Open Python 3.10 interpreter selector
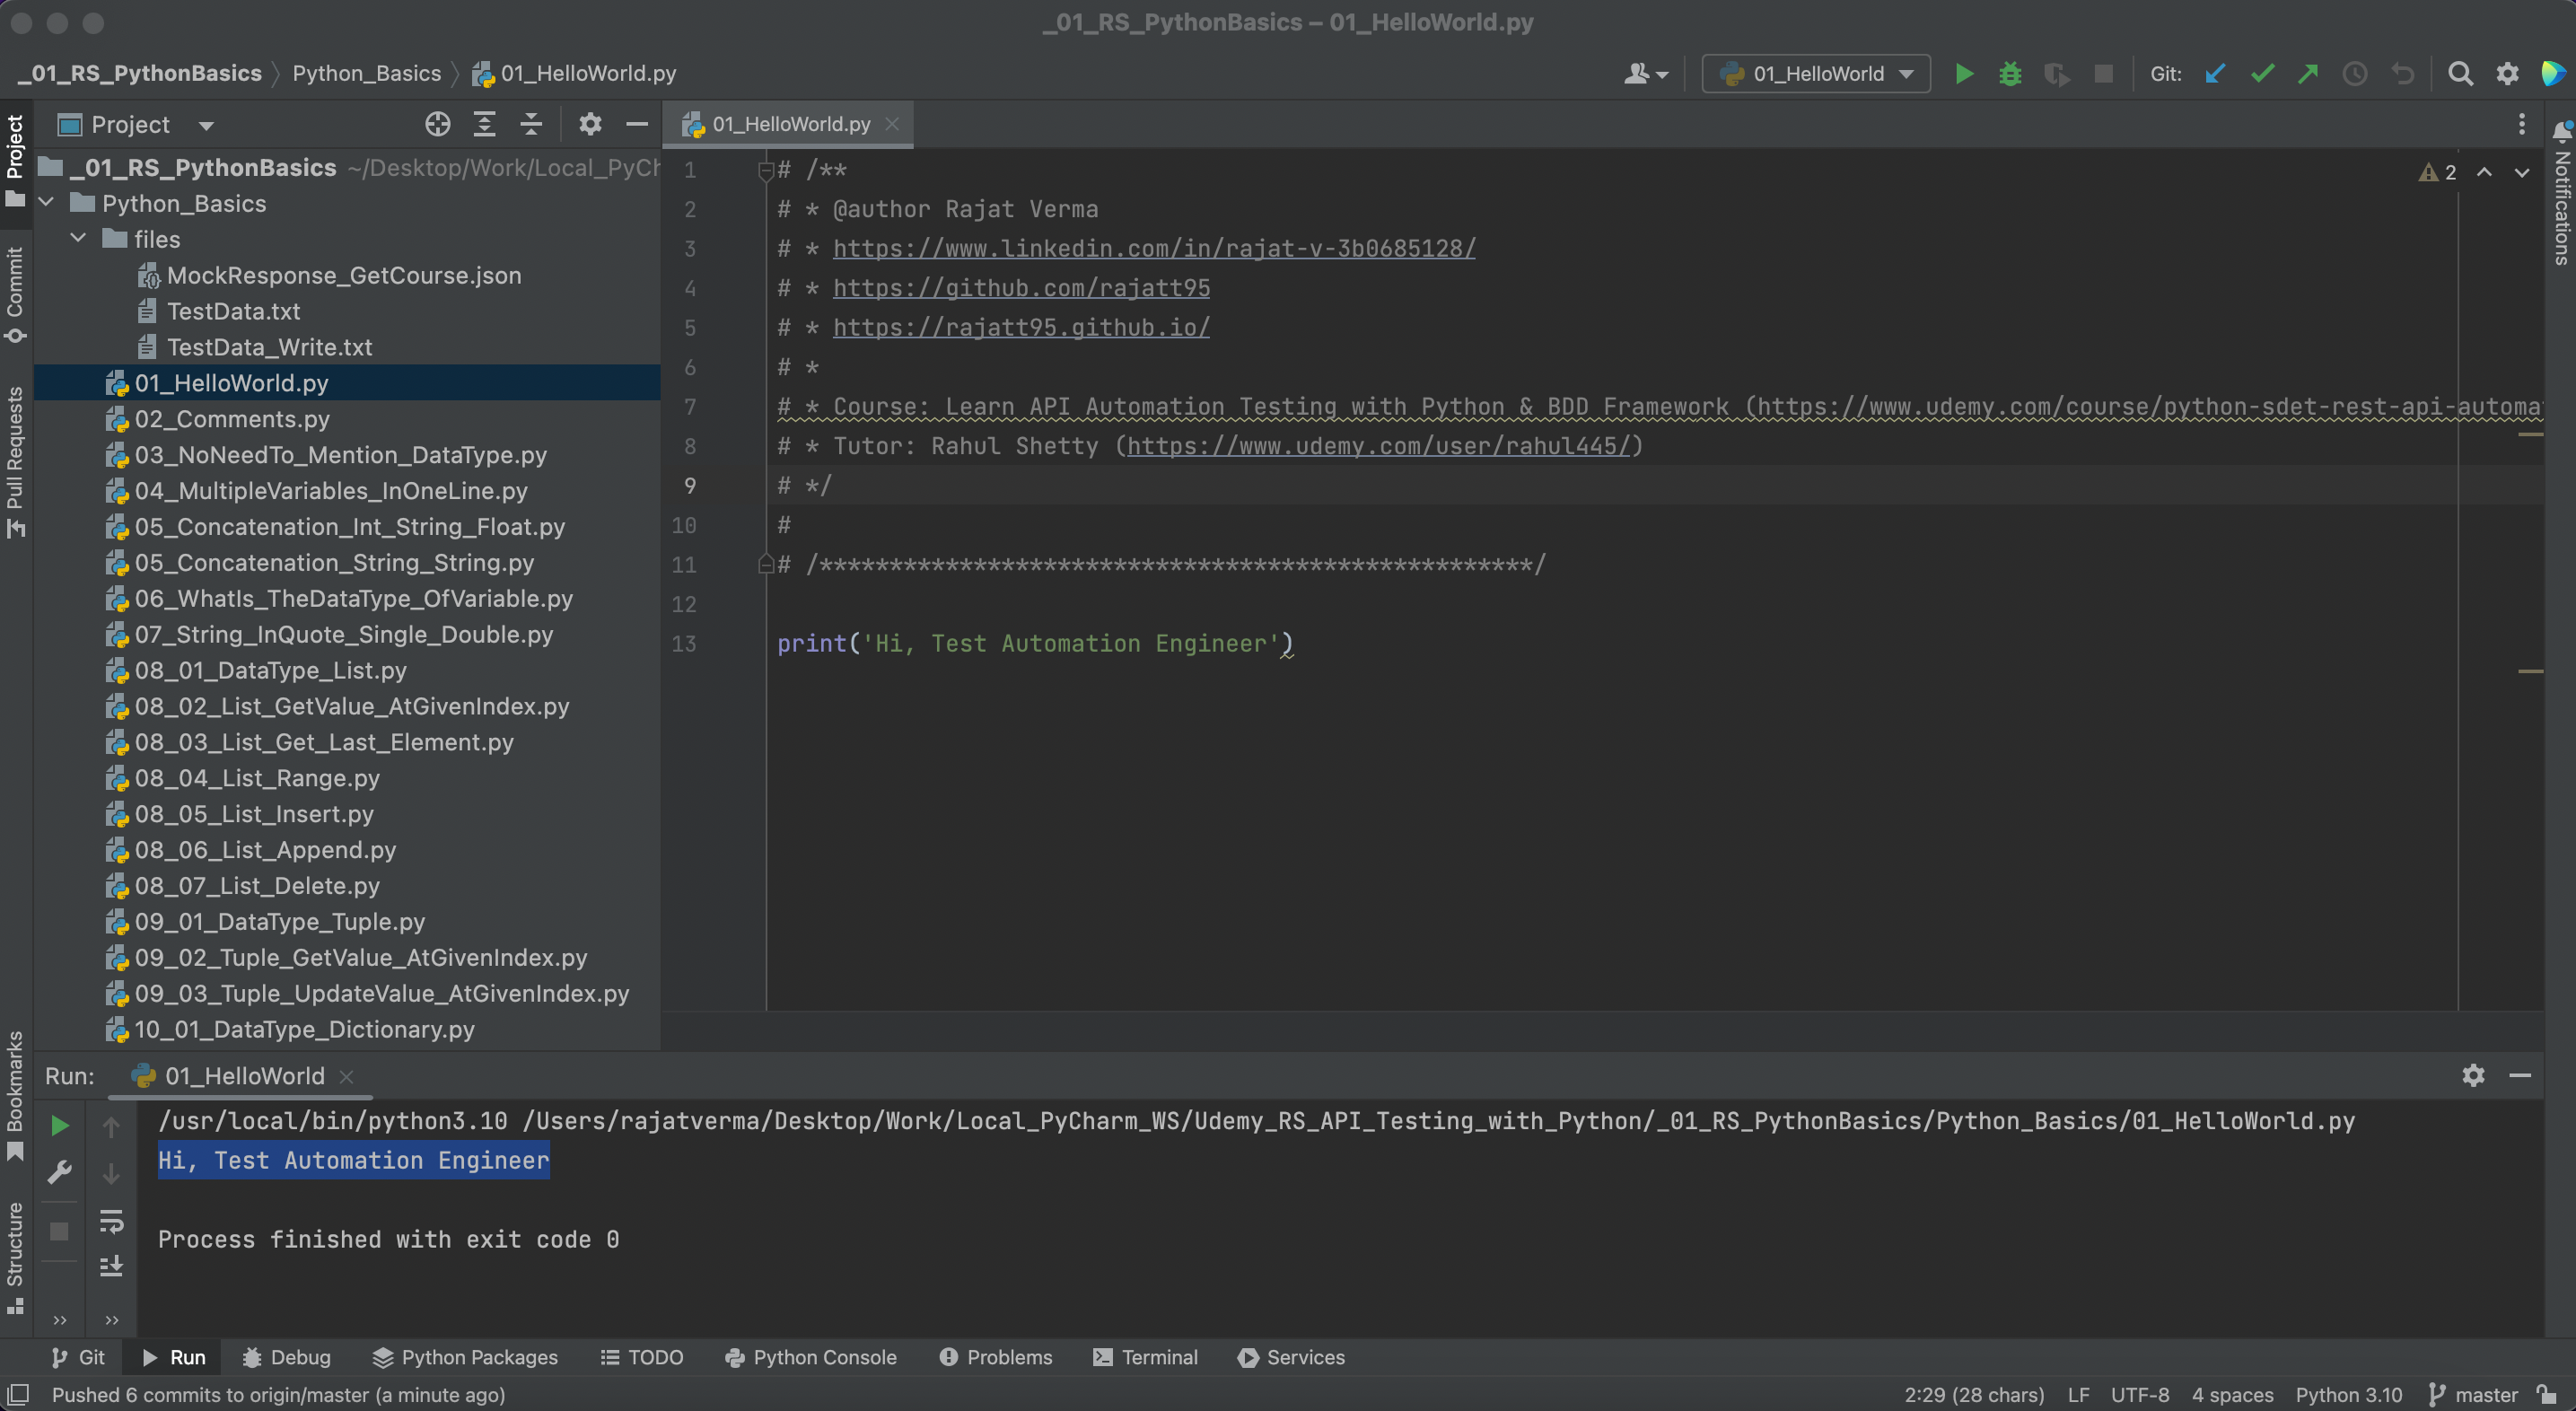The height and width of the screenshot is (1411, 2576). click(x=2348, y=1394)
